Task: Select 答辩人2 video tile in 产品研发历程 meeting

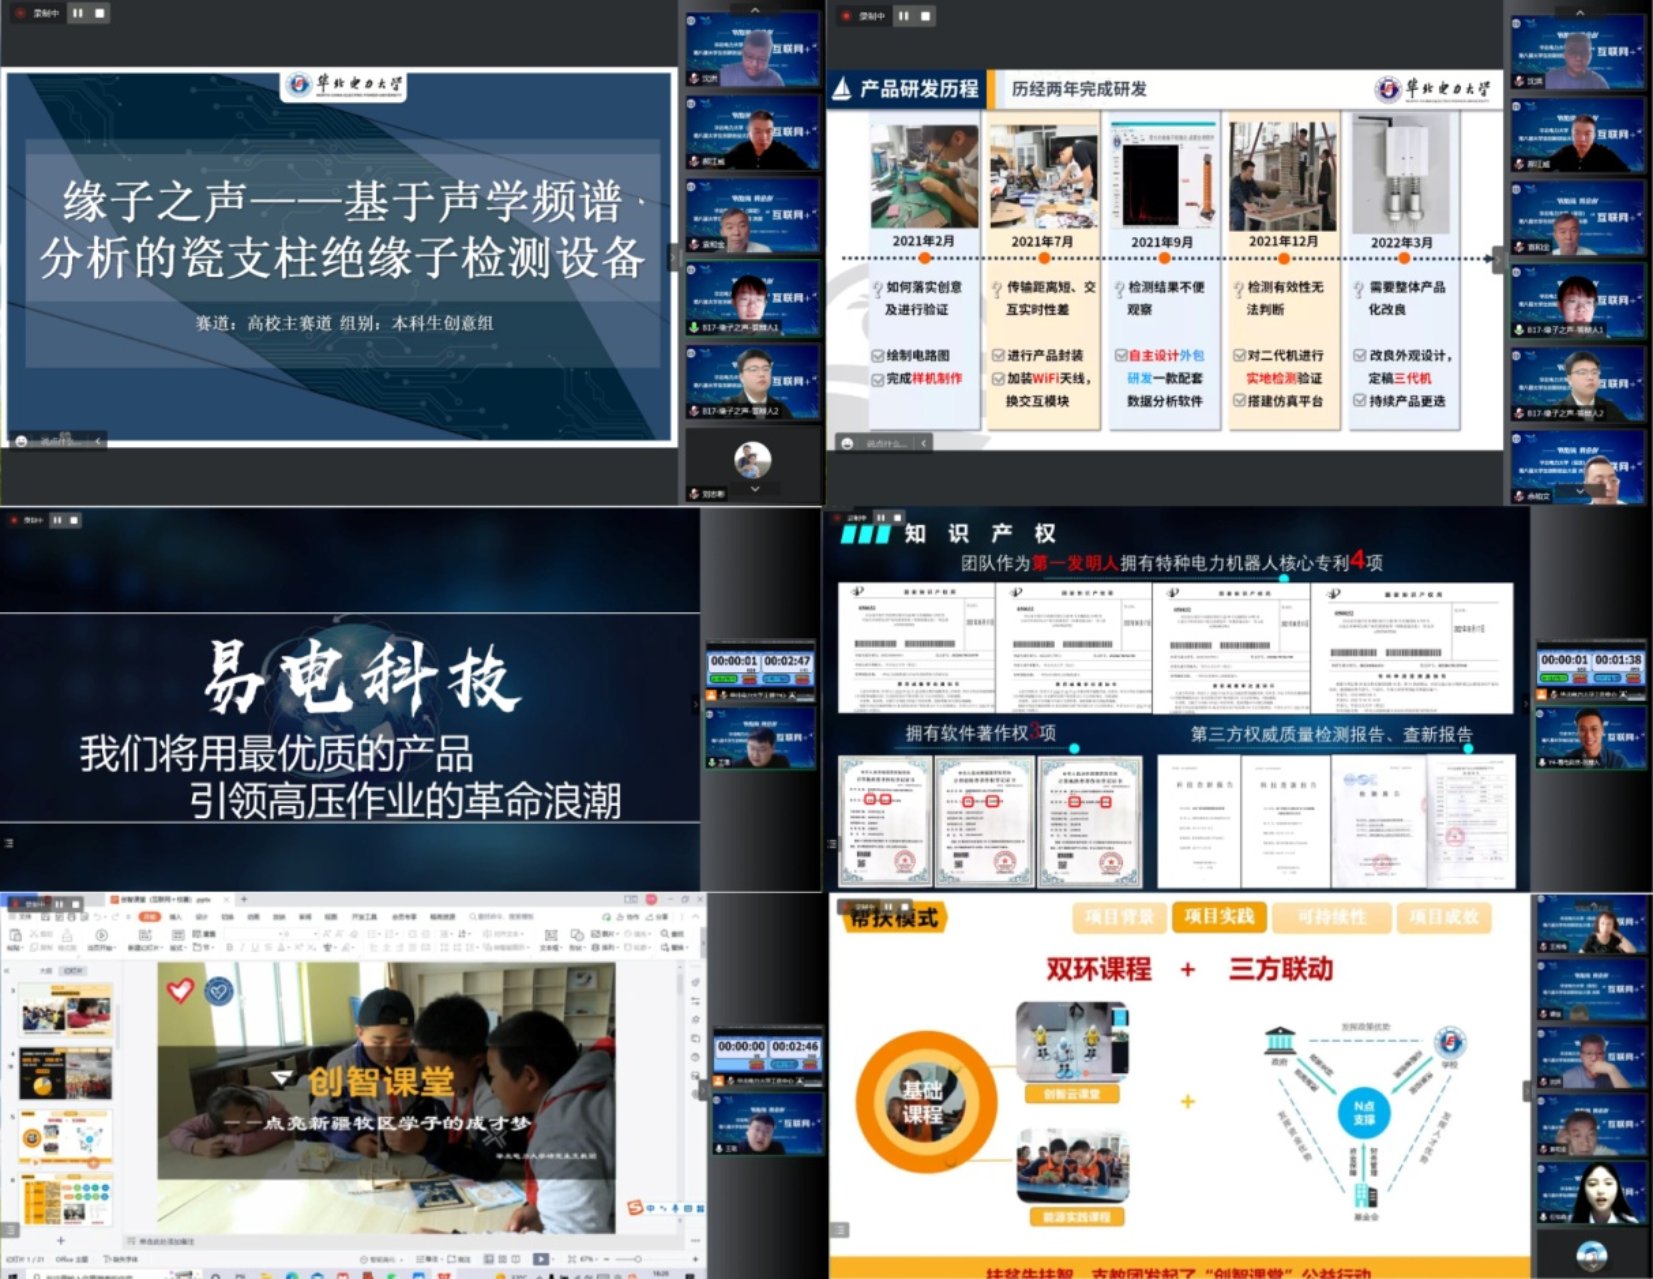Action: point(1578,383)
